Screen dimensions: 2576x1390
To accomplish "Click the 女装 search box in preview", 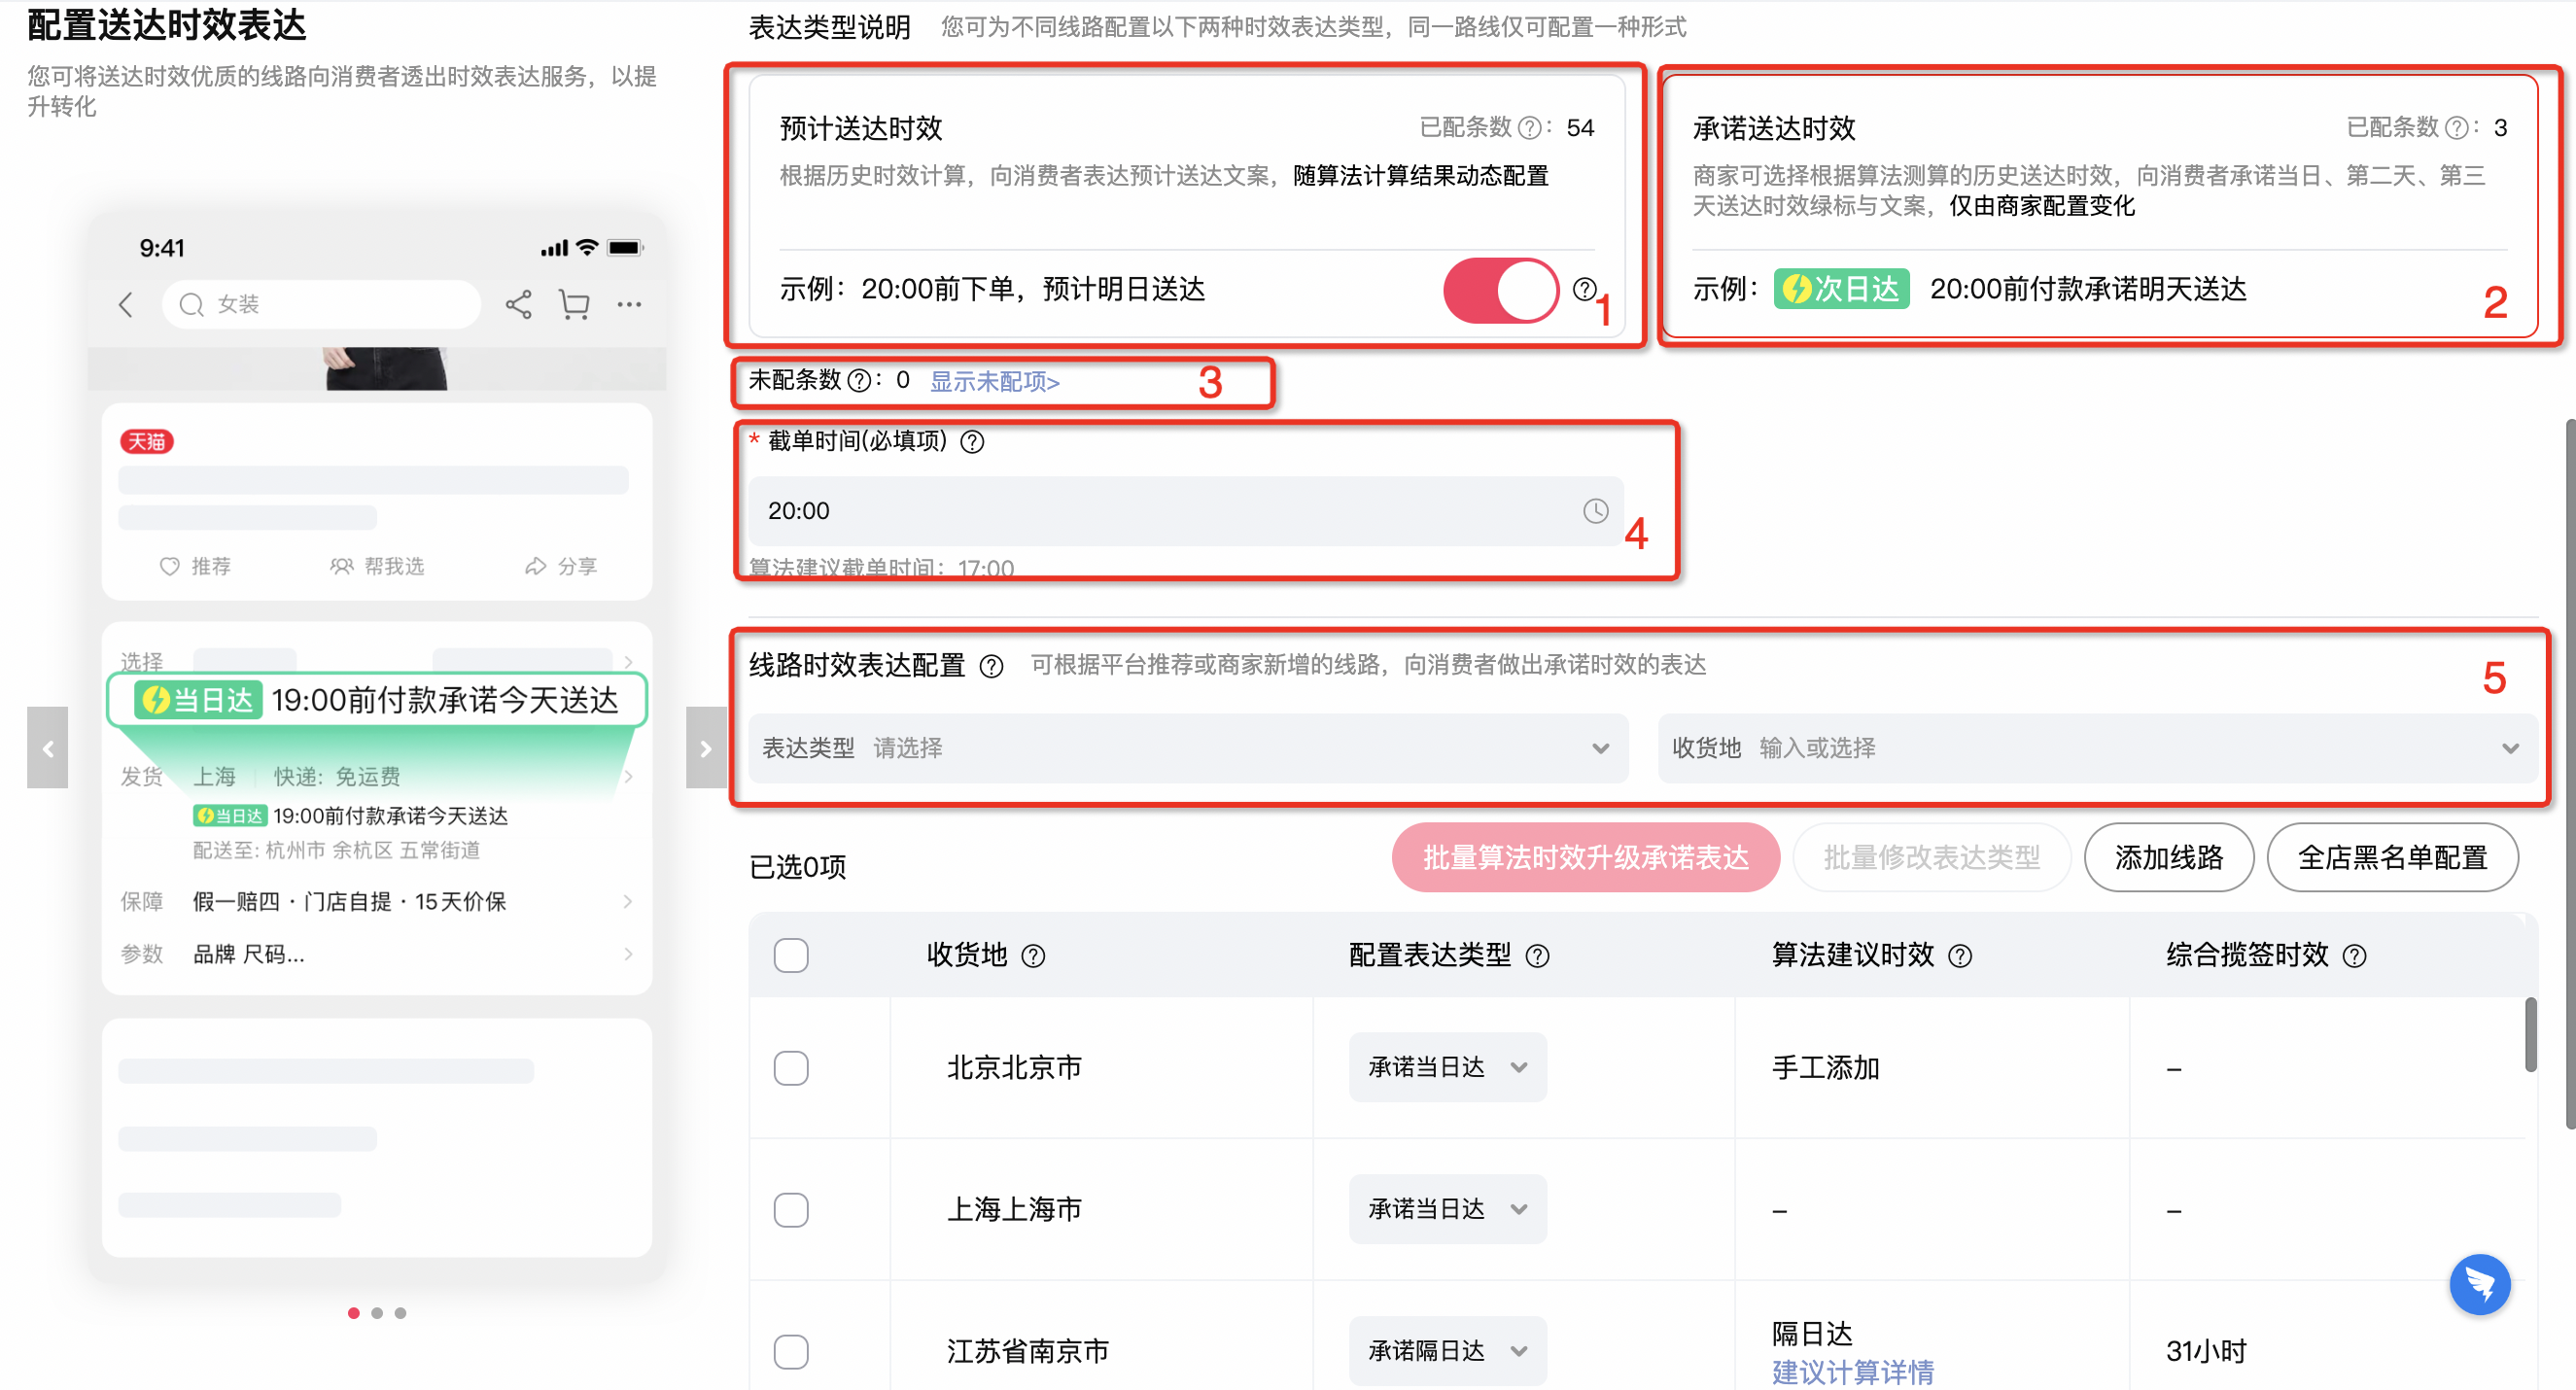I will (322, 304).
